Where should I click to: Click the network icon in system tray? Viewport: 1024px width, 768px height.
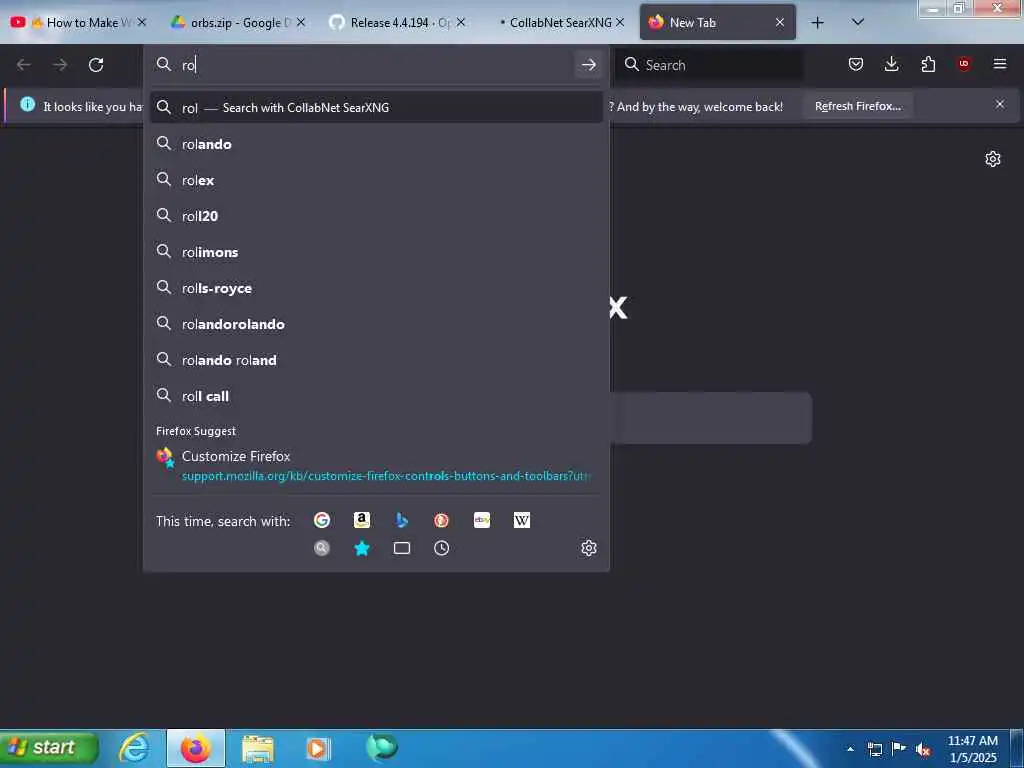click(x=874, y=749)
